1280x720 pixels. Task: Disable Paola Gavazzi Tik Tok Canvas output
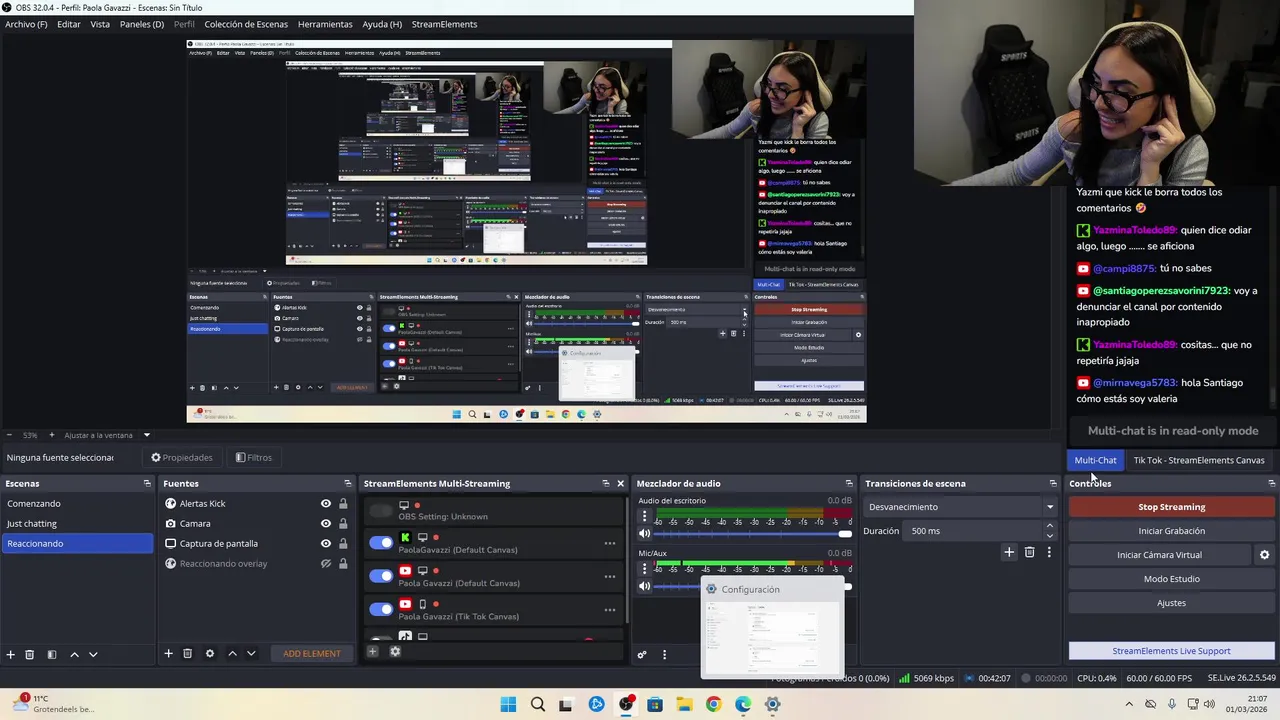point(381,609)
